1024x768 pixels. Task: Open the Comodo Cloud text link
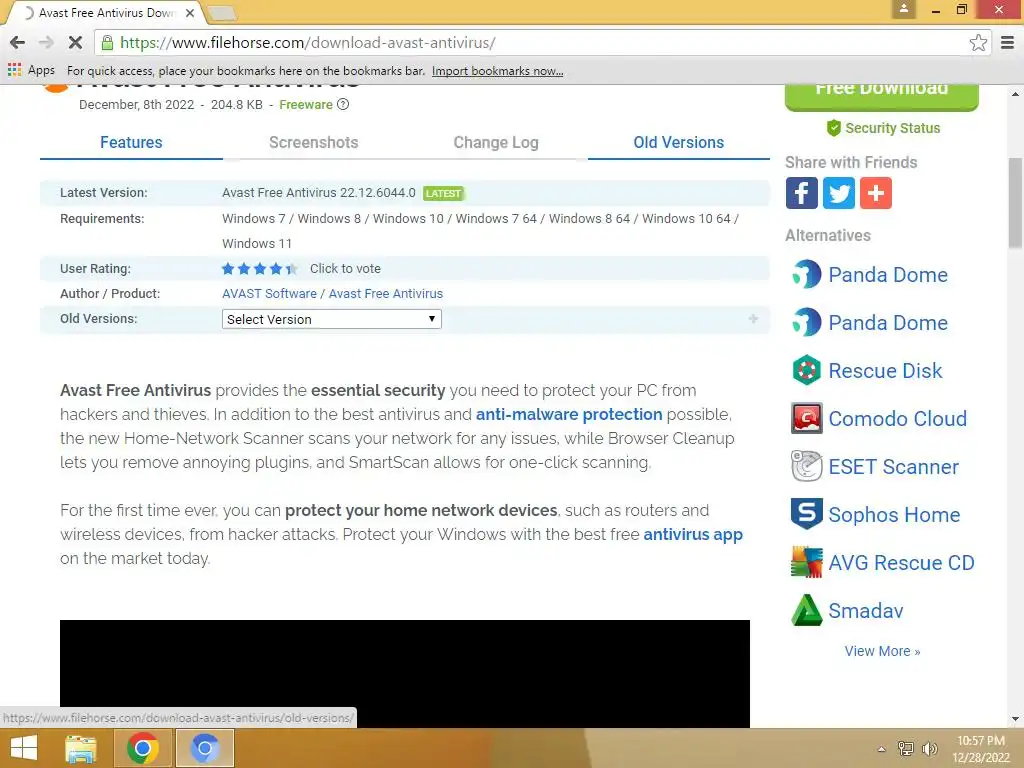(x=897, y=419)
